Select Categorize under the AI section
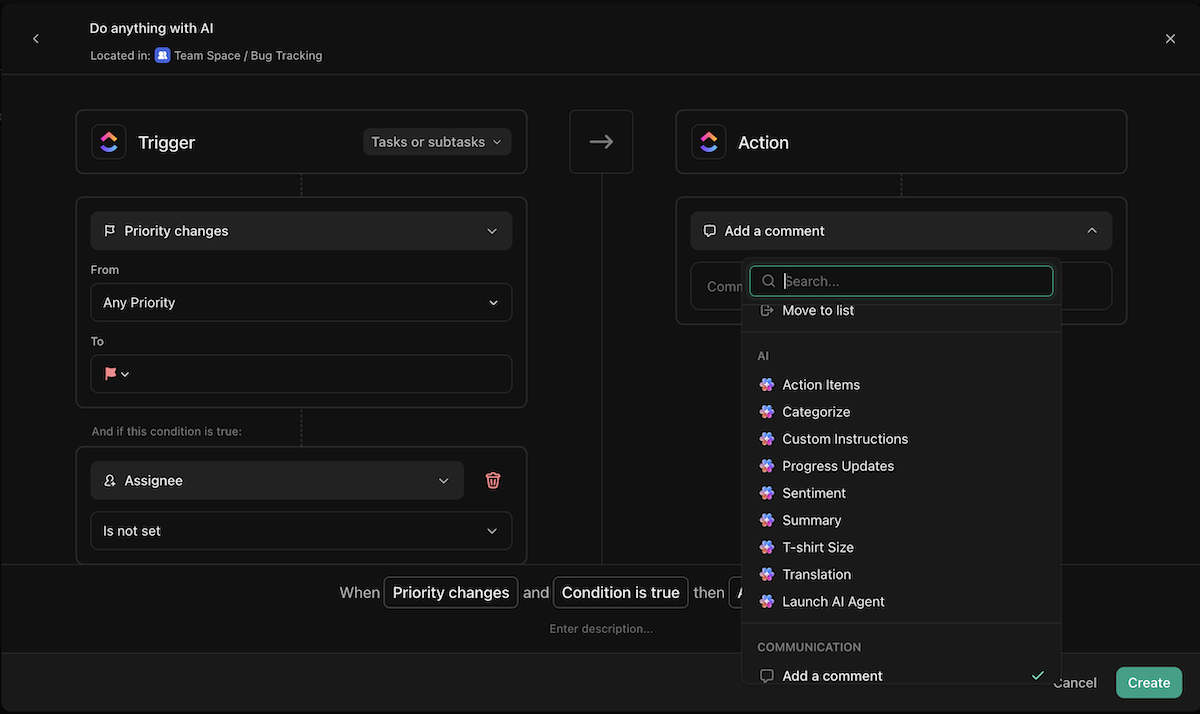The height and width of the screenshot is (714, 1200). tap(816, 411)
